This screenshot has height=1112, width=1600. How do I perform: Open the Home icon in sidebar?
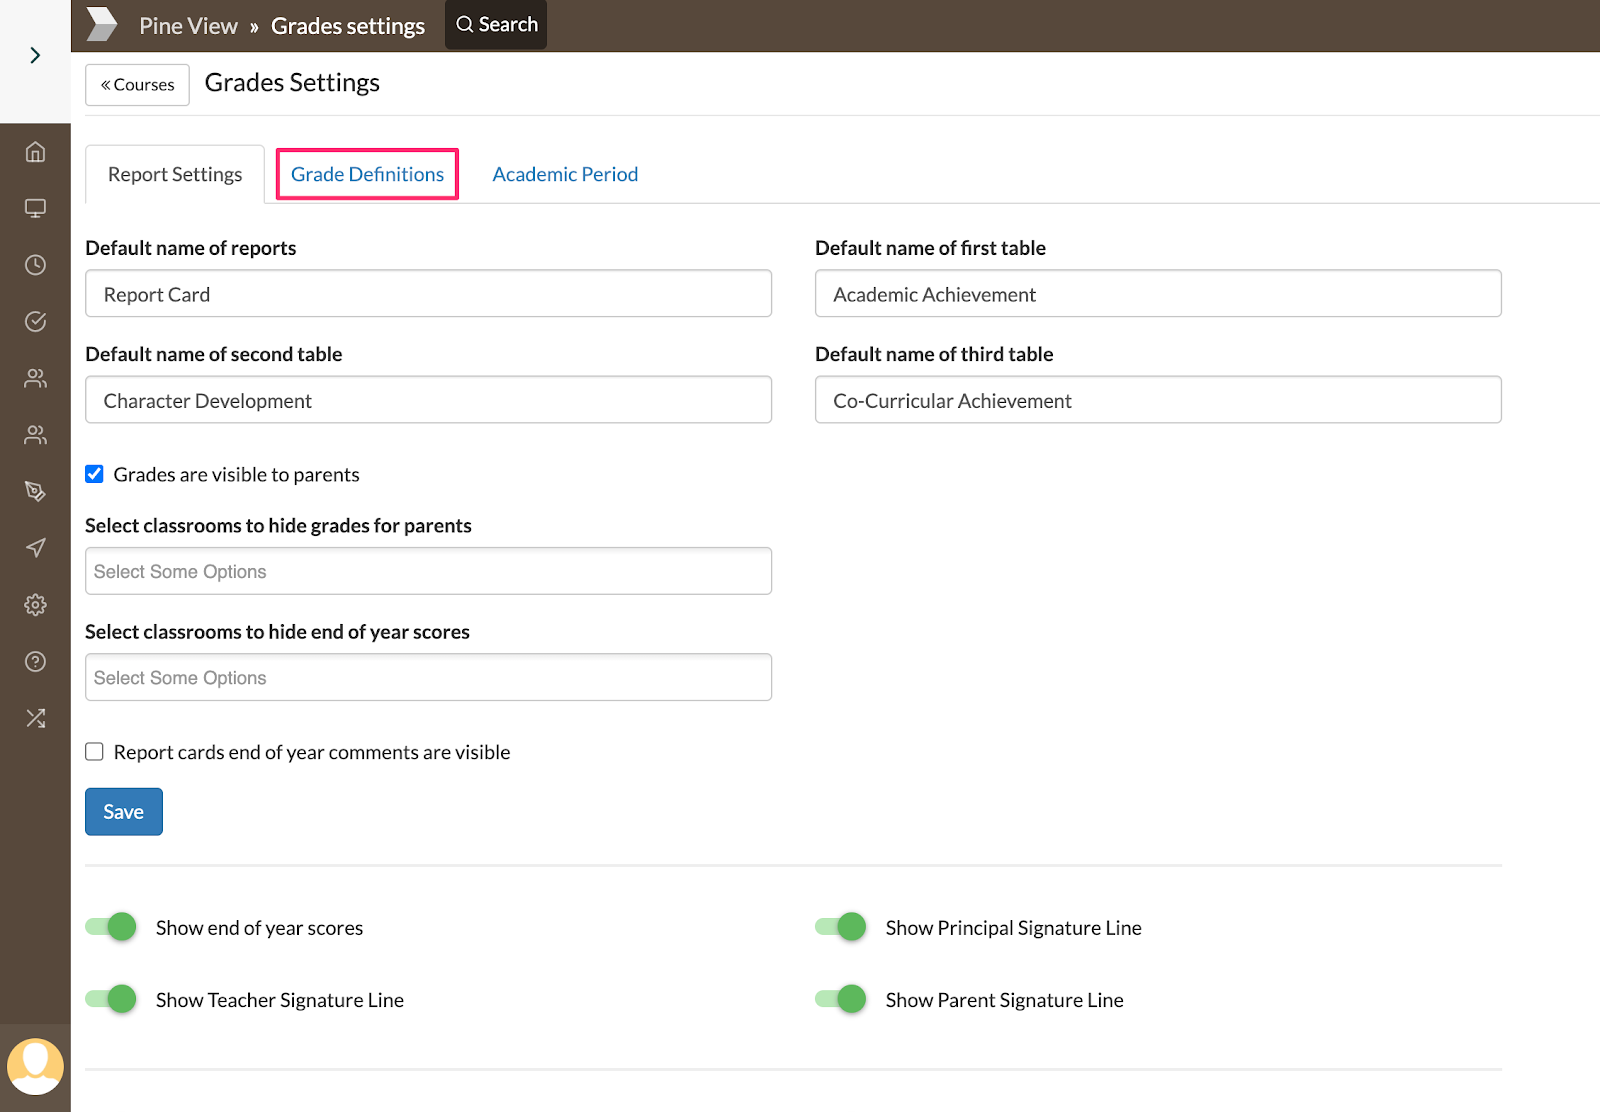35,152
